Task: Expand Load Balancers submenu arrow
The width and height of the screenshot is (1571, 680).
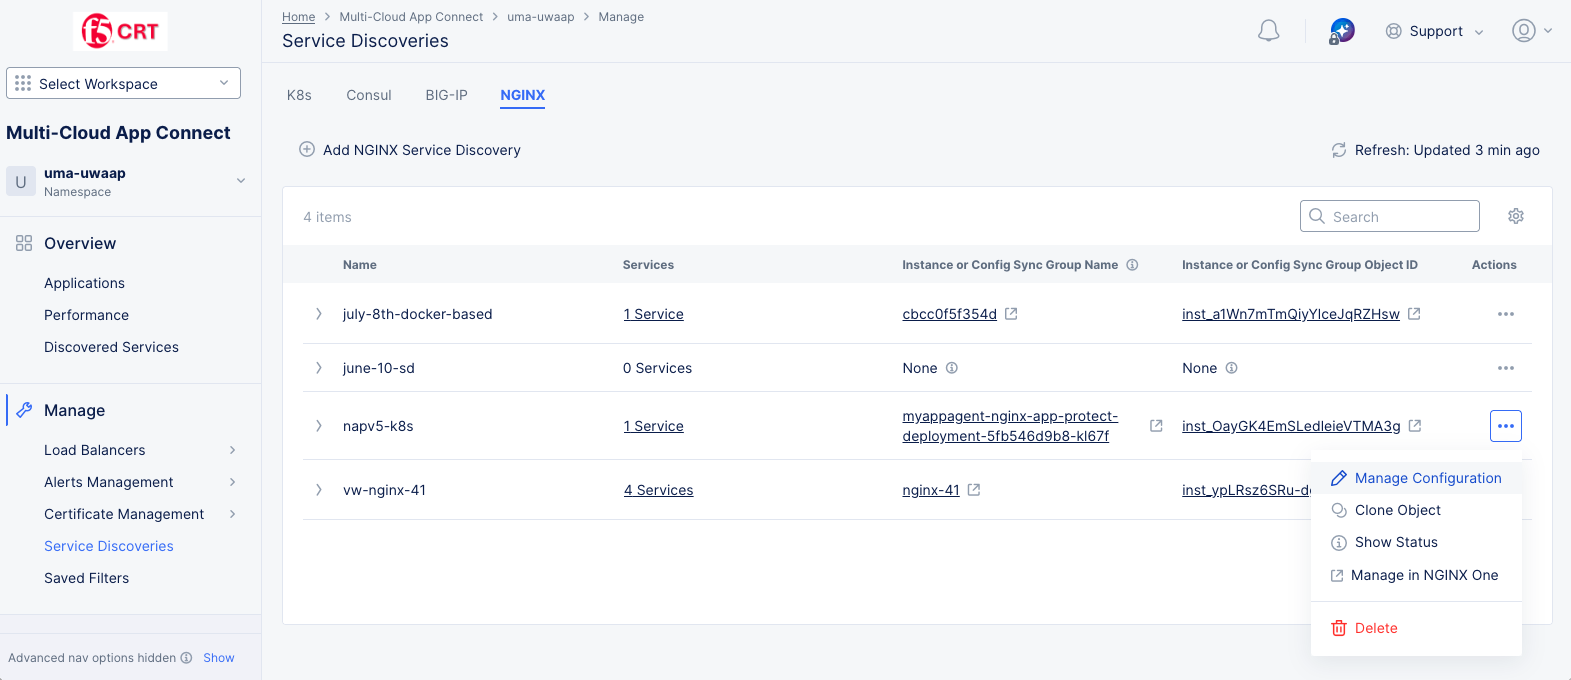Action: point(233,450)
